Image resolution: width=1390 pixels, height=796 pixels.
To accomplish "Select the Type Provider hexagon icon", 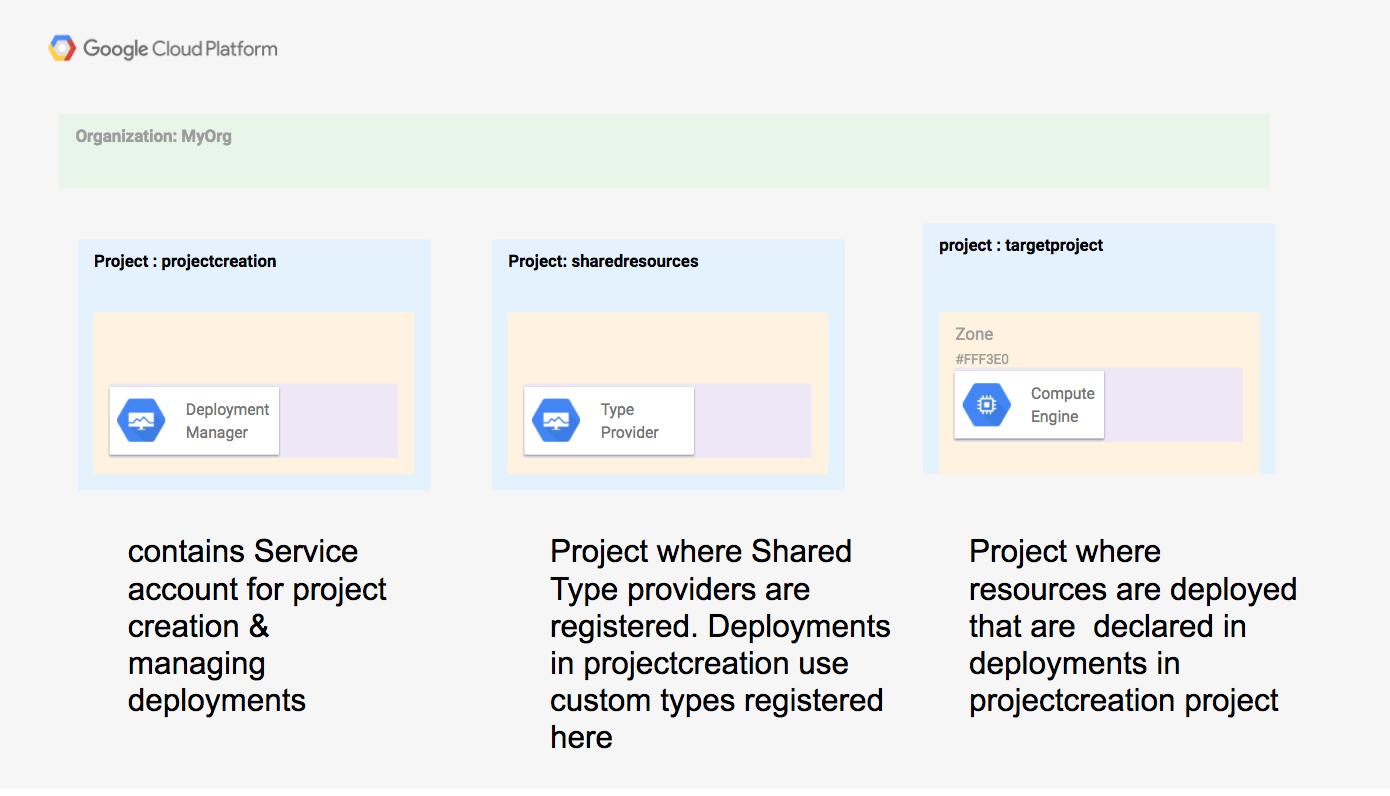I will [x=555, y=420].
